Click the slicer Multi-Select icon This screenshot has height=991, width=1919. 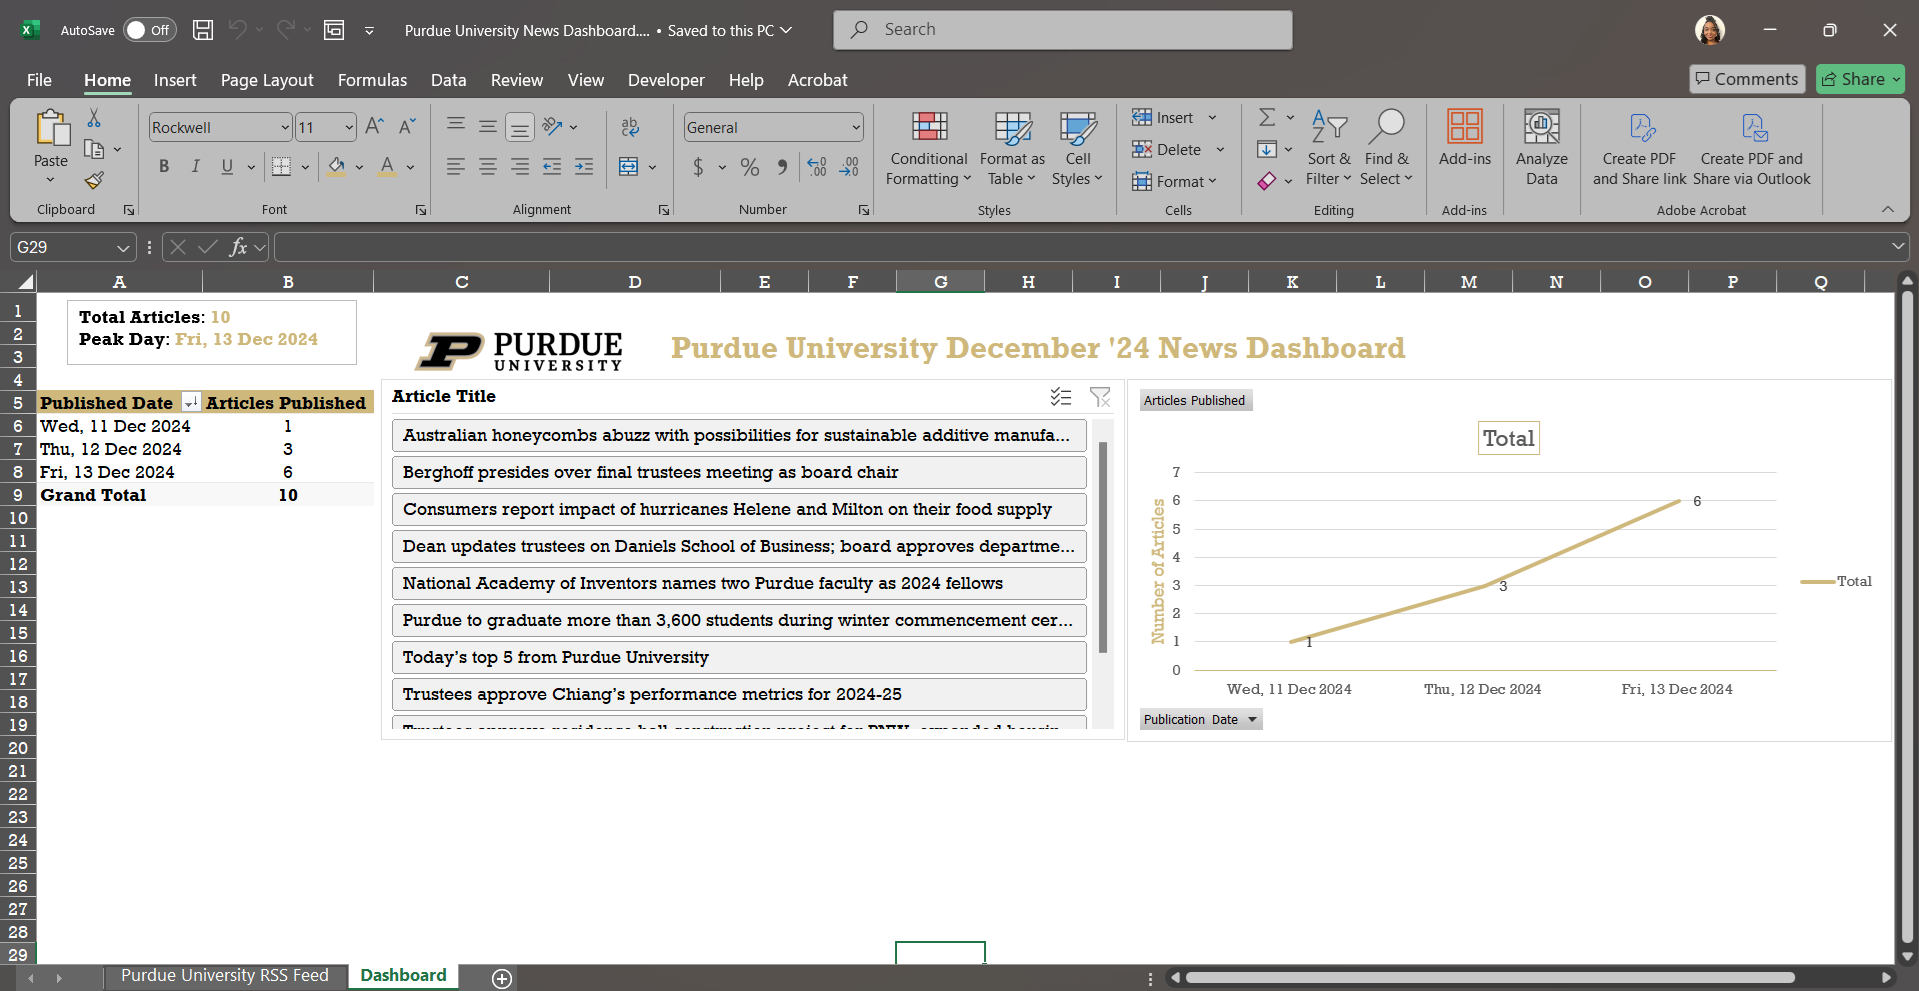coord(1061,397)
